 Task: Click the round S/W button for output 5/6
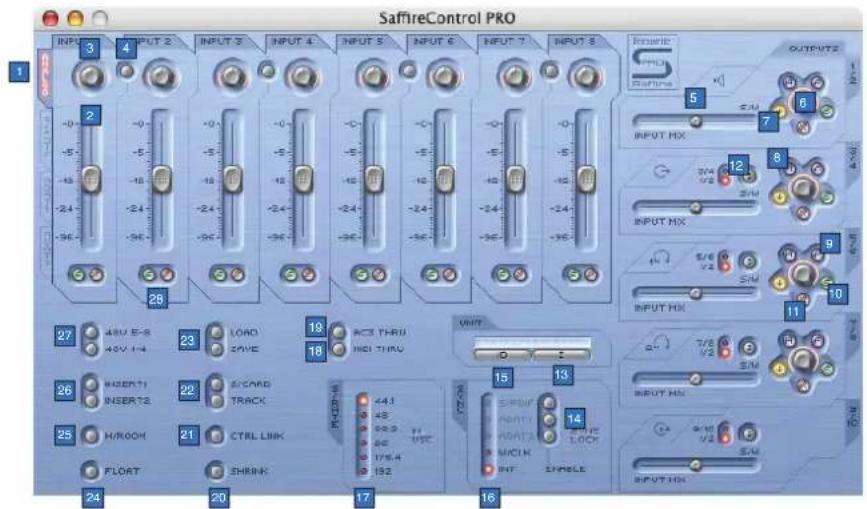point(748,260)
